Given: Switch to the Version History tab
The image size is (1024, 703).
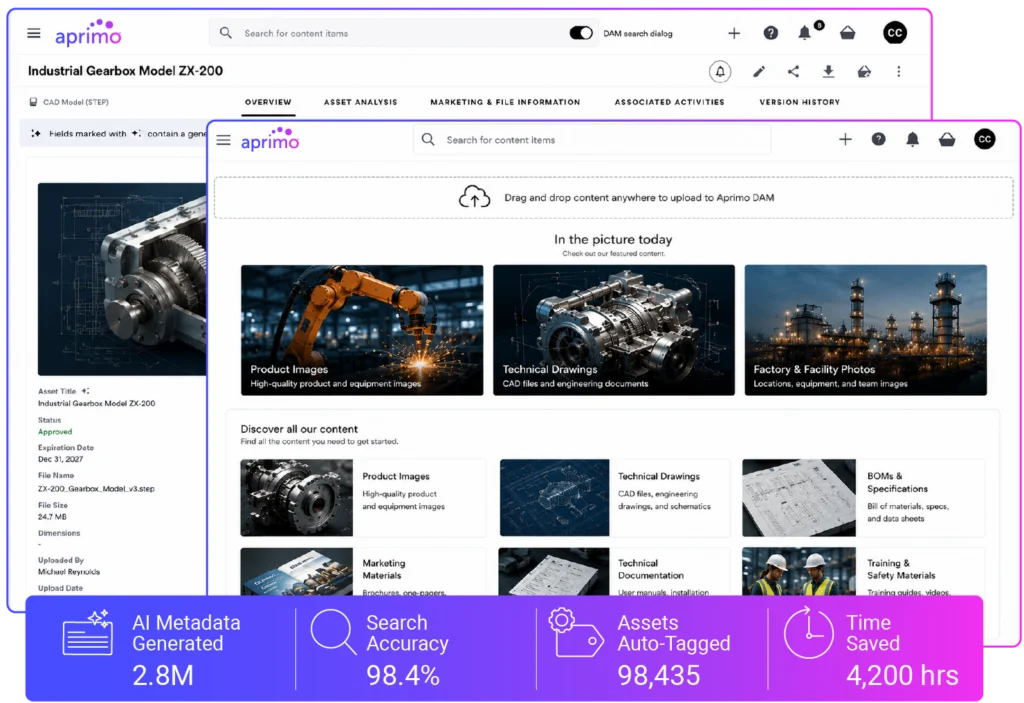Looking at the screenshot, I should (799, 102).
